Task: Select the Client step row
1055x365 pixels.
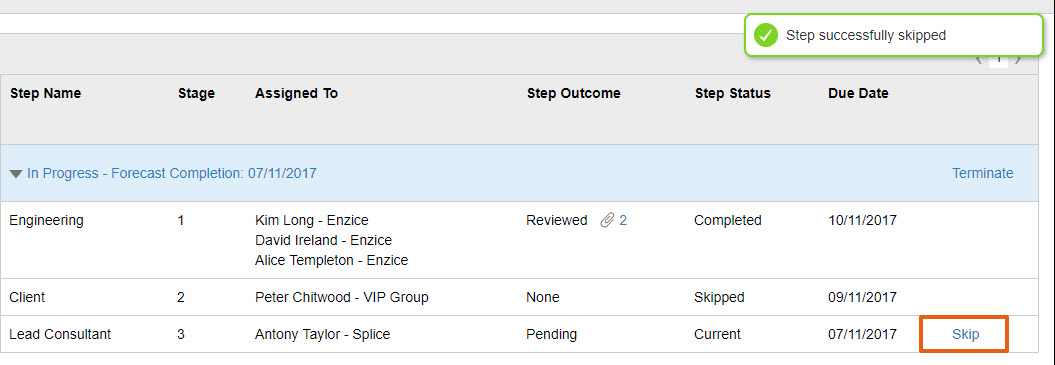Action: 518,297
